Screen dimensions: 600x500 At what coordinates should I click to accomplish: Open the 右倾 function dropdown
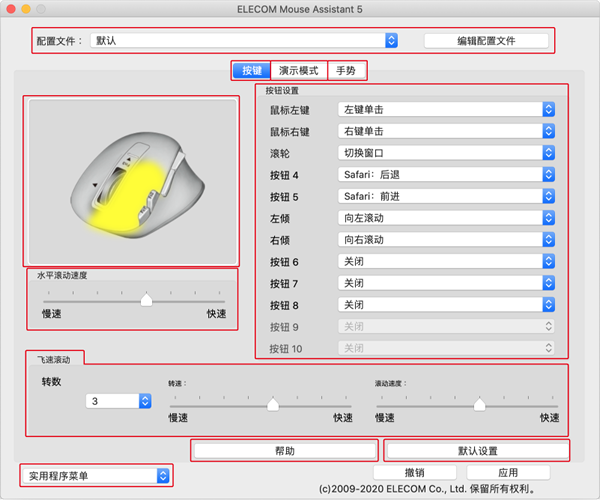pos(446,240)
